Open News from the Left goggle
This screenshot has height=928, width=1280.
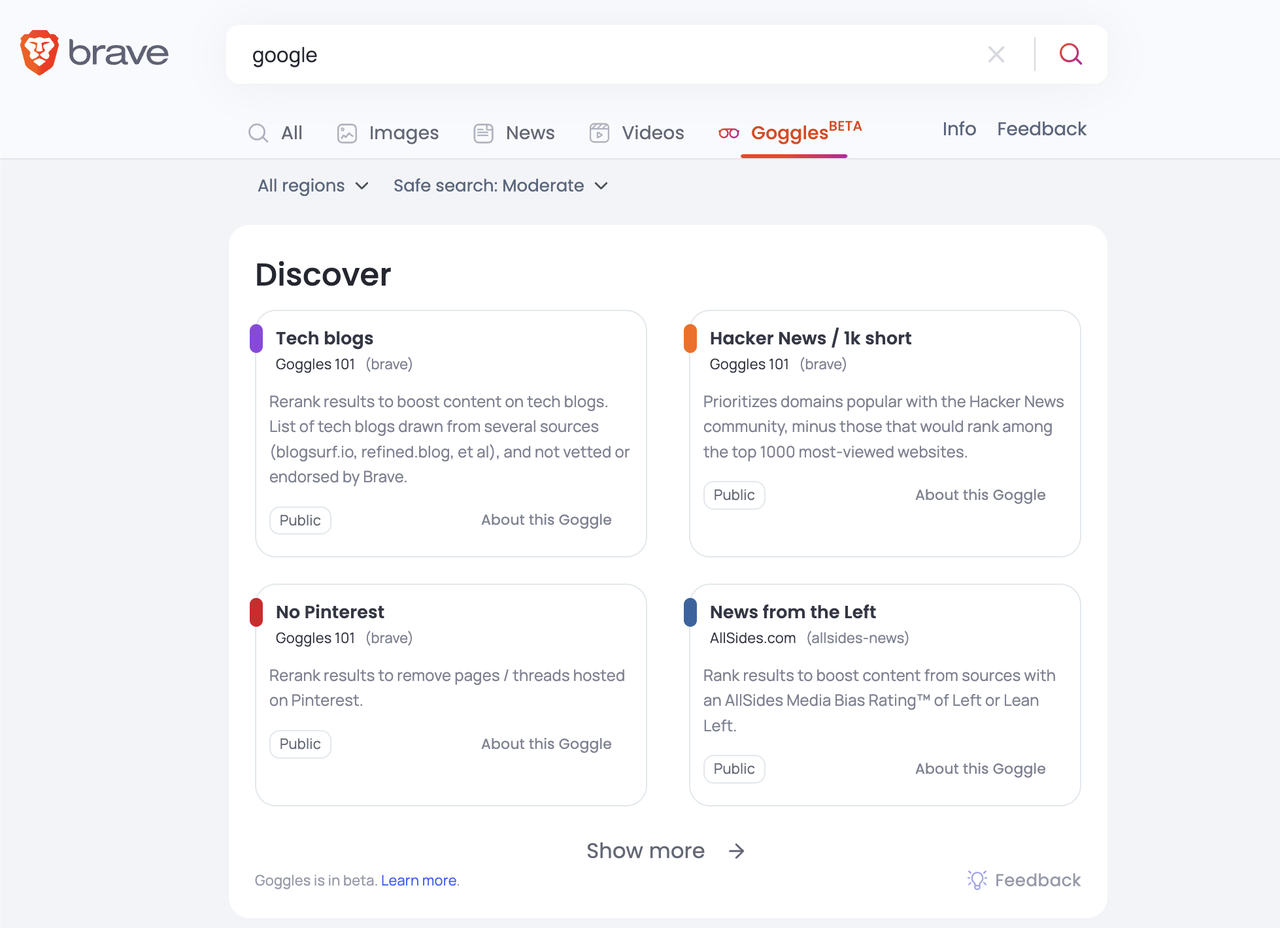(793, 612)
